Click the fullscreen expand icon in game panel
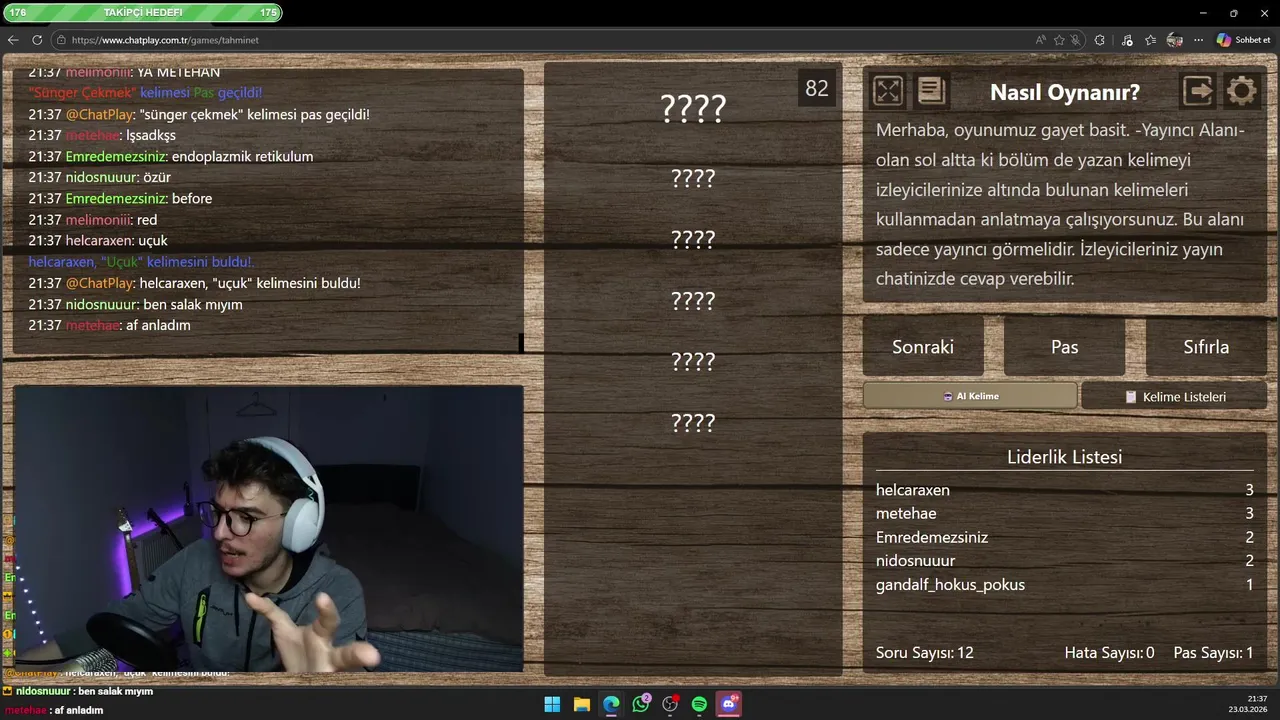Viewport: 1280px width, 720px height. click(888, 91)
